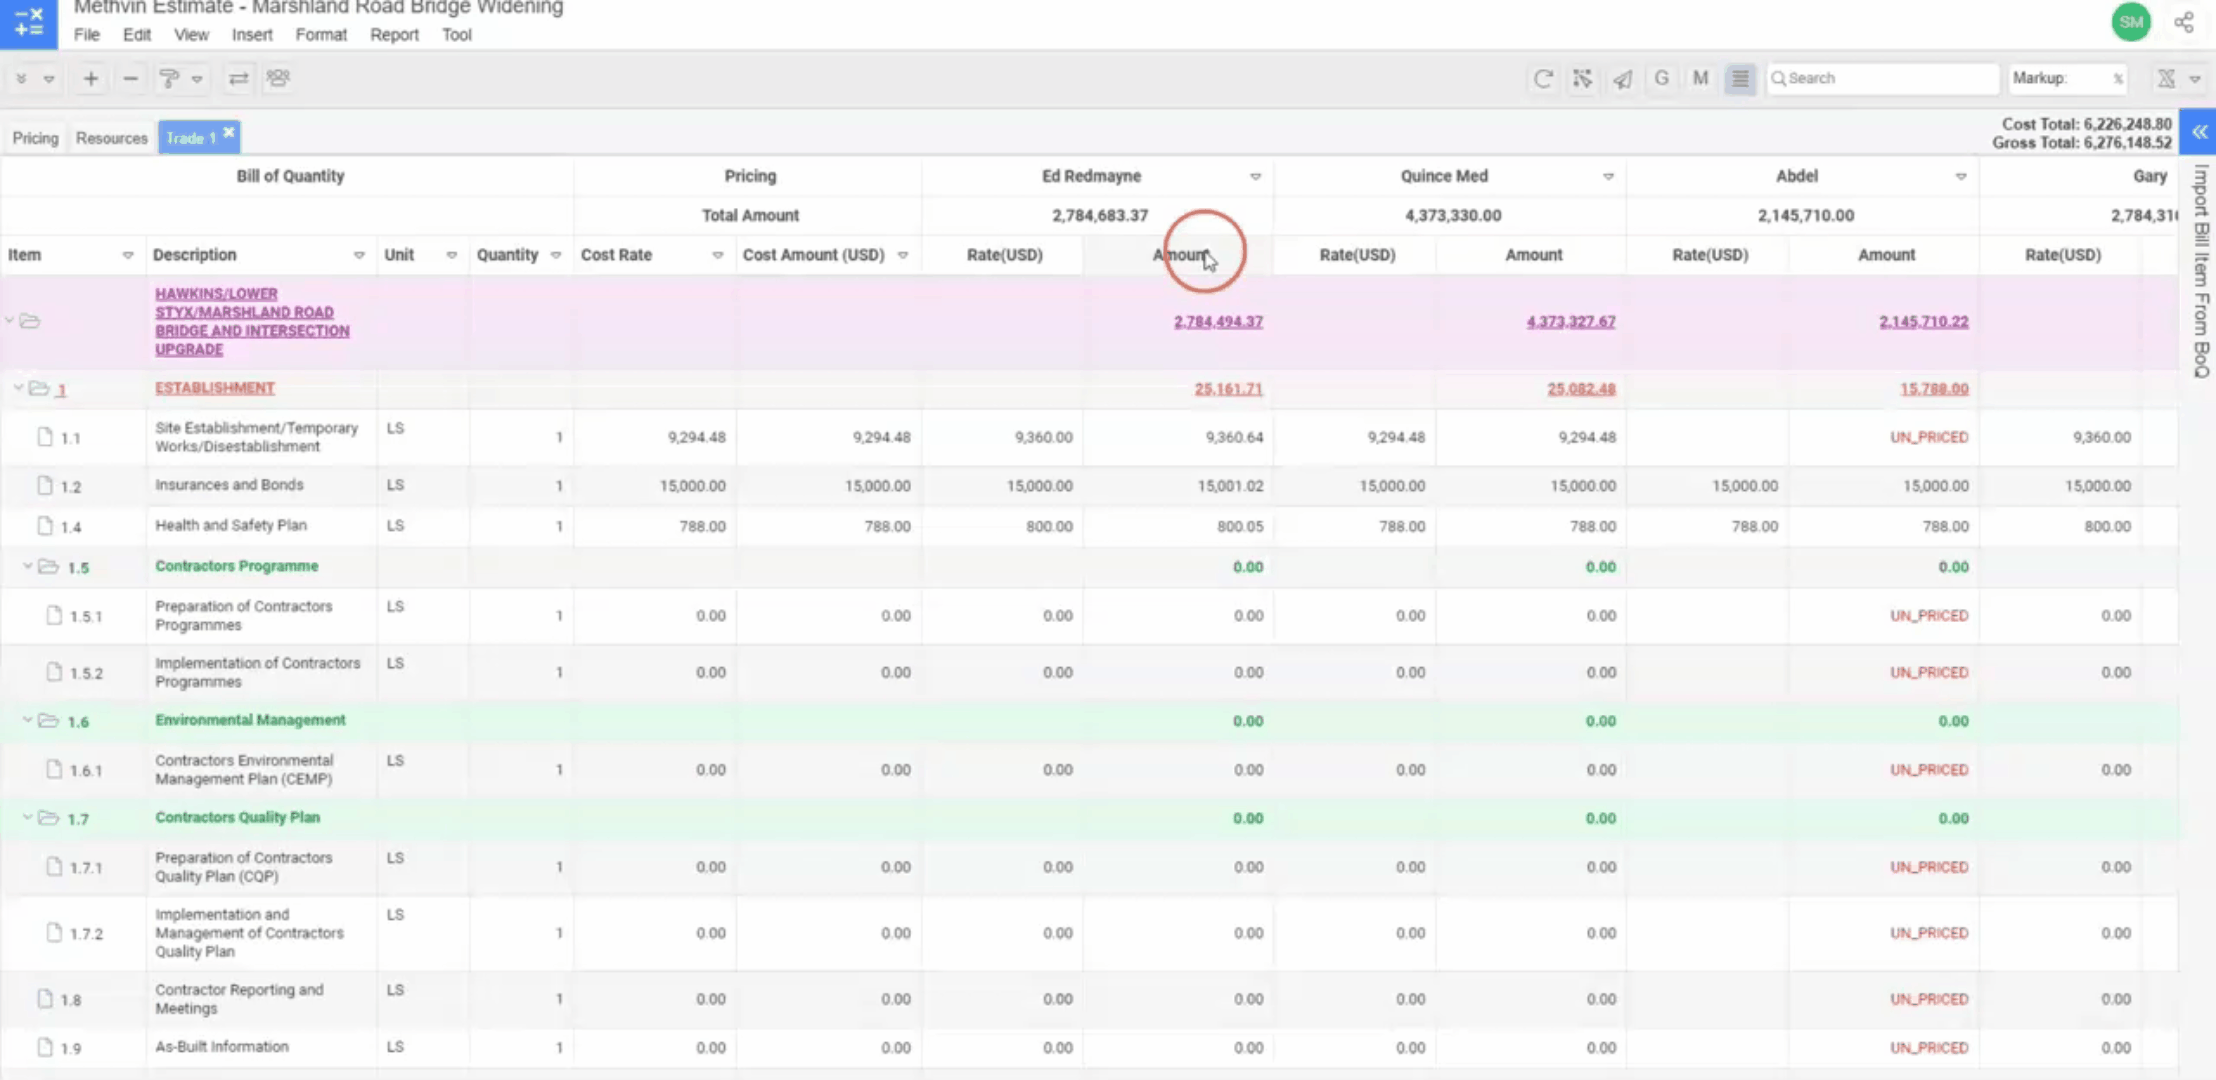Image resolution: width=2216 pixels, height=1080 pixels.
Task: Open the Description column filter dropdown
Action: coord(359,255)
